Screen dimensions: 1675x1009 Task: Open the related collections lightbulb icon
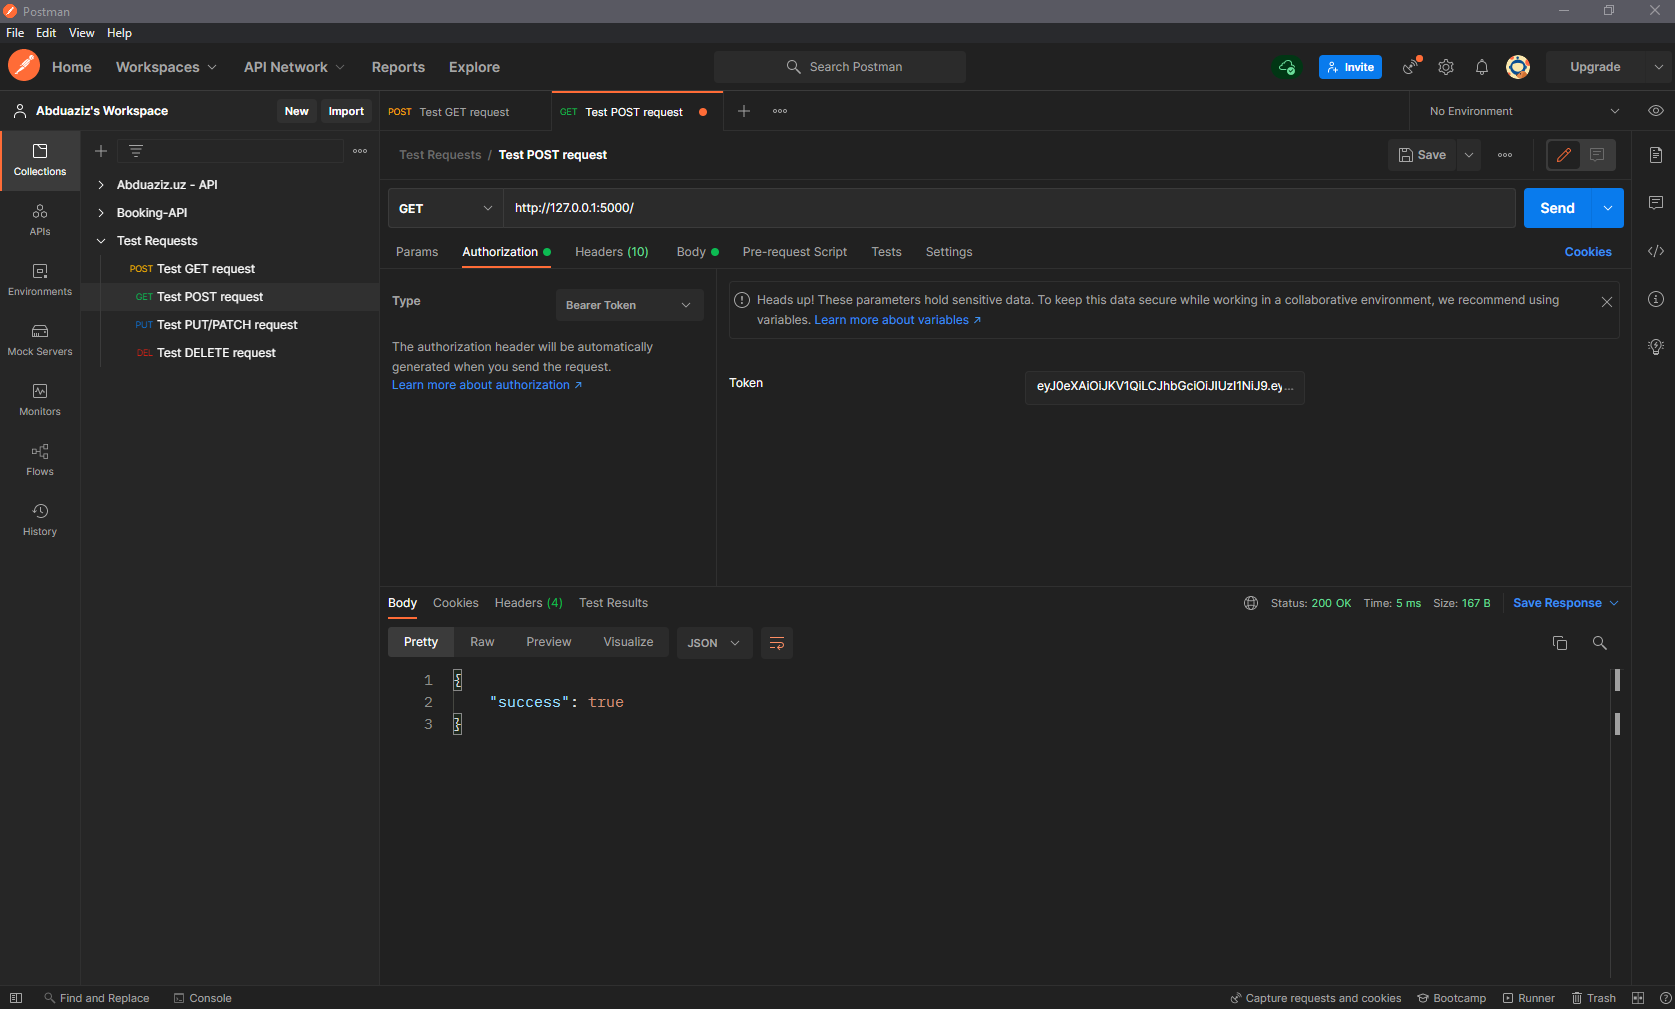click(1656, 347)
